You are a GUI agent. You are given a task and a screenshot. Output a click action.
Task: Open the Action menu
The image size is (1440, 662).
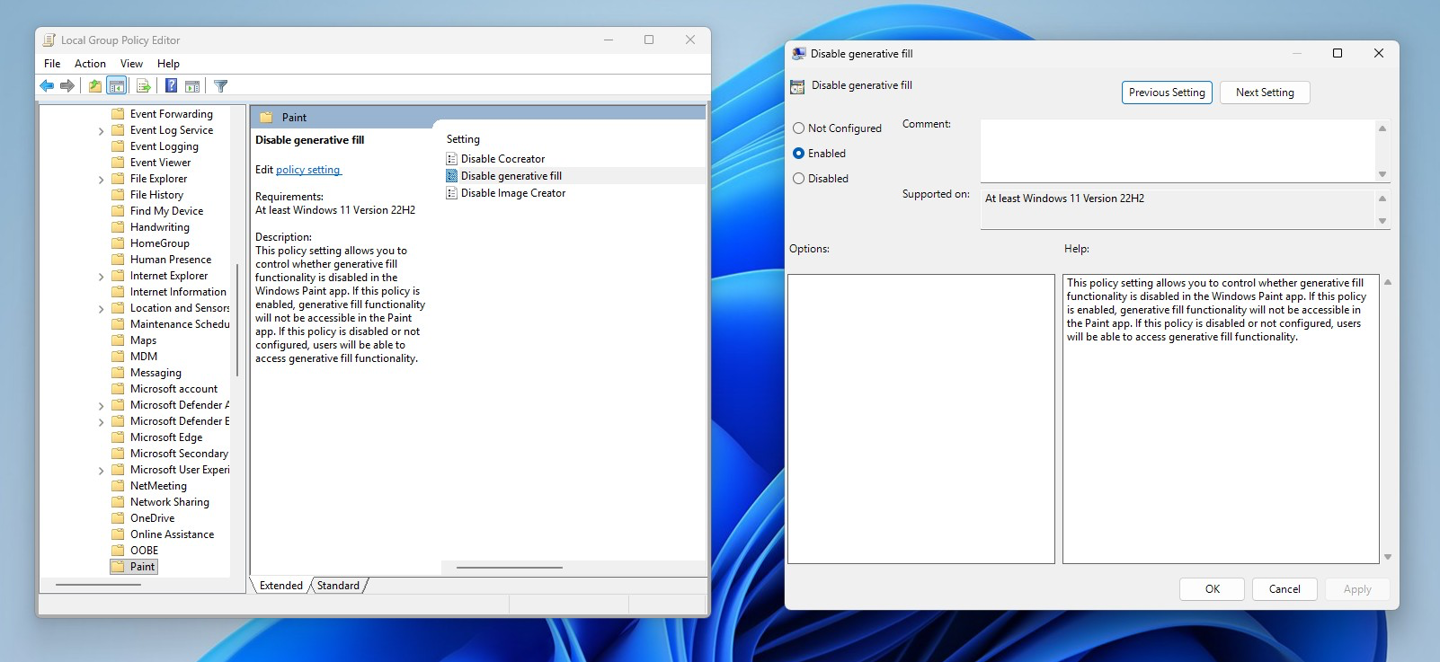point(89,63)
